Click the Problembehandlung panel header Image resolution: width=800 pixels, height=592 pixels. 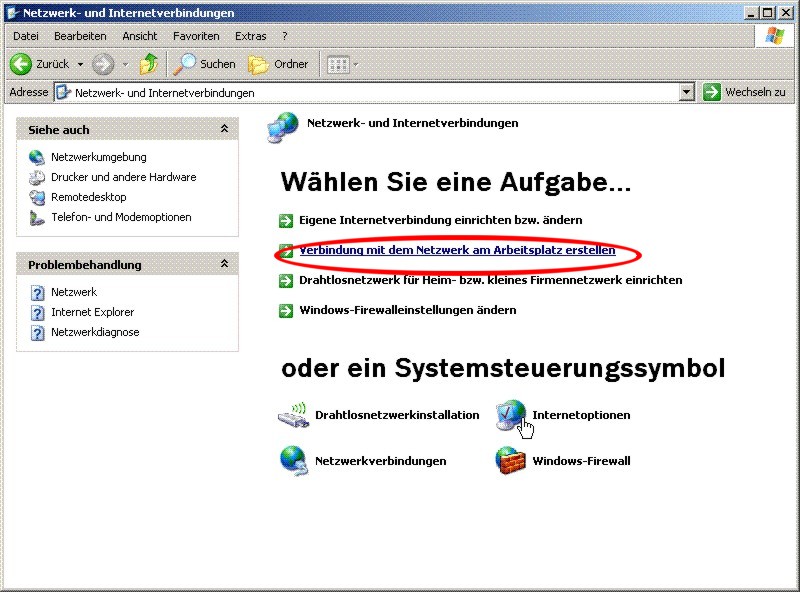[x=128, y=264]
